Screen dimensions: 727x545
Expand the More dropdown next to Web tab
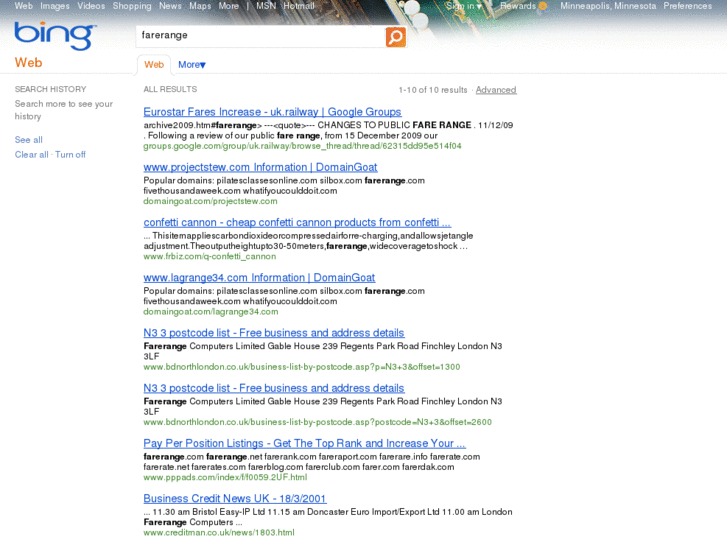point(191,64)
